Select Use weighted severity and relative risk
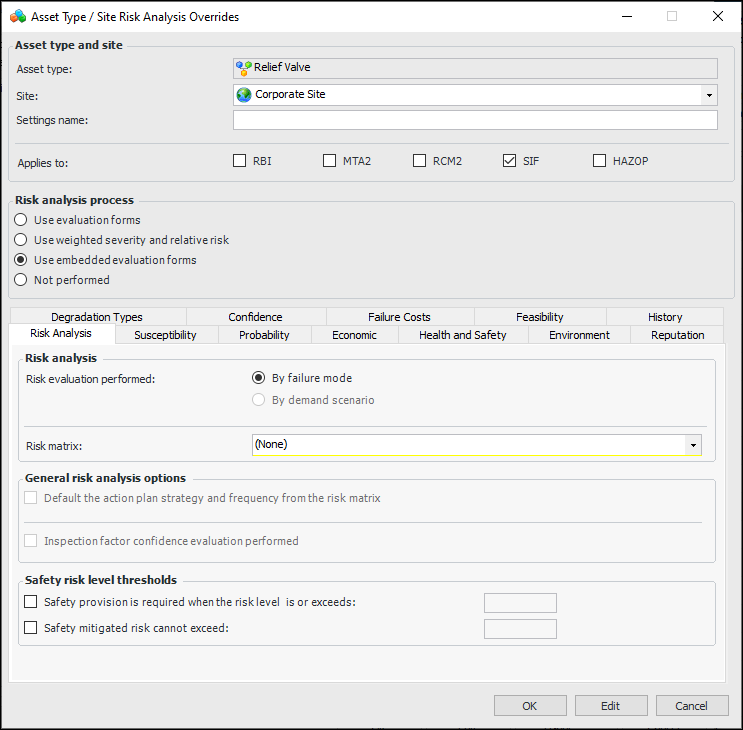The image size is (743, 730). tap(21, 240)
